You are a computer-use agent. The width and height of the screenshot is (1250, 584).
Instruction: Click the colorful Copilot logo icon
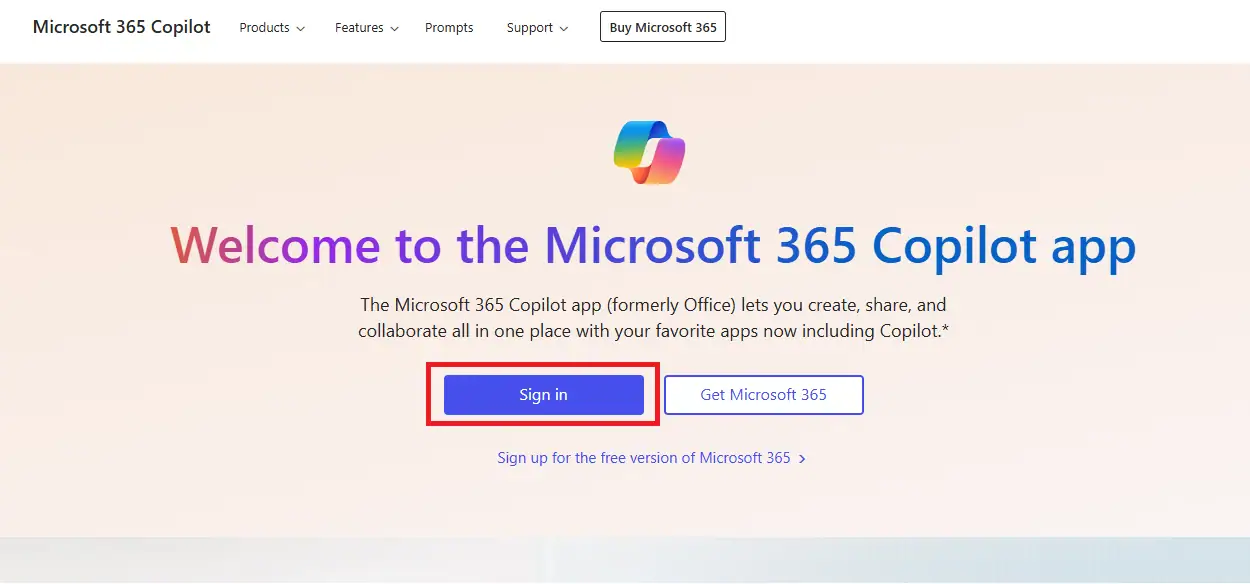click(x=650, y=152)
